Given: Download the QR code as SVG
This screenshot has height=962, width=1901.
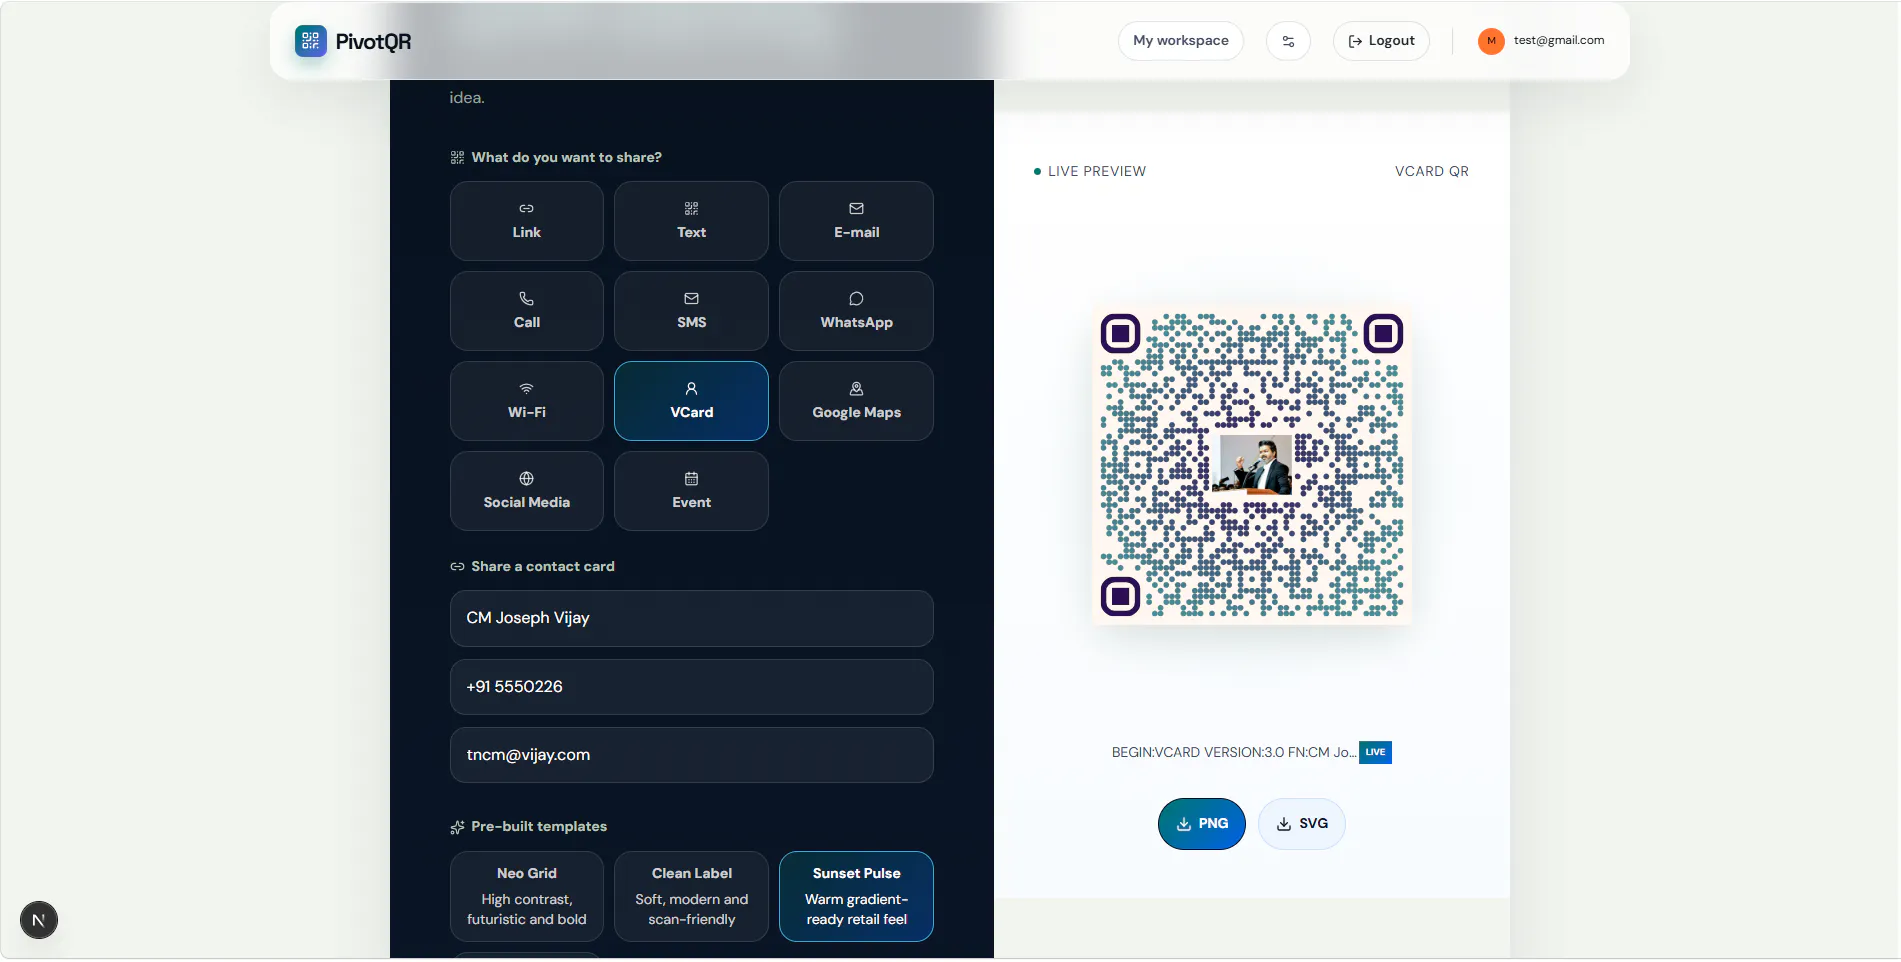Looking at the screenshot, I should coord(1302,824).
